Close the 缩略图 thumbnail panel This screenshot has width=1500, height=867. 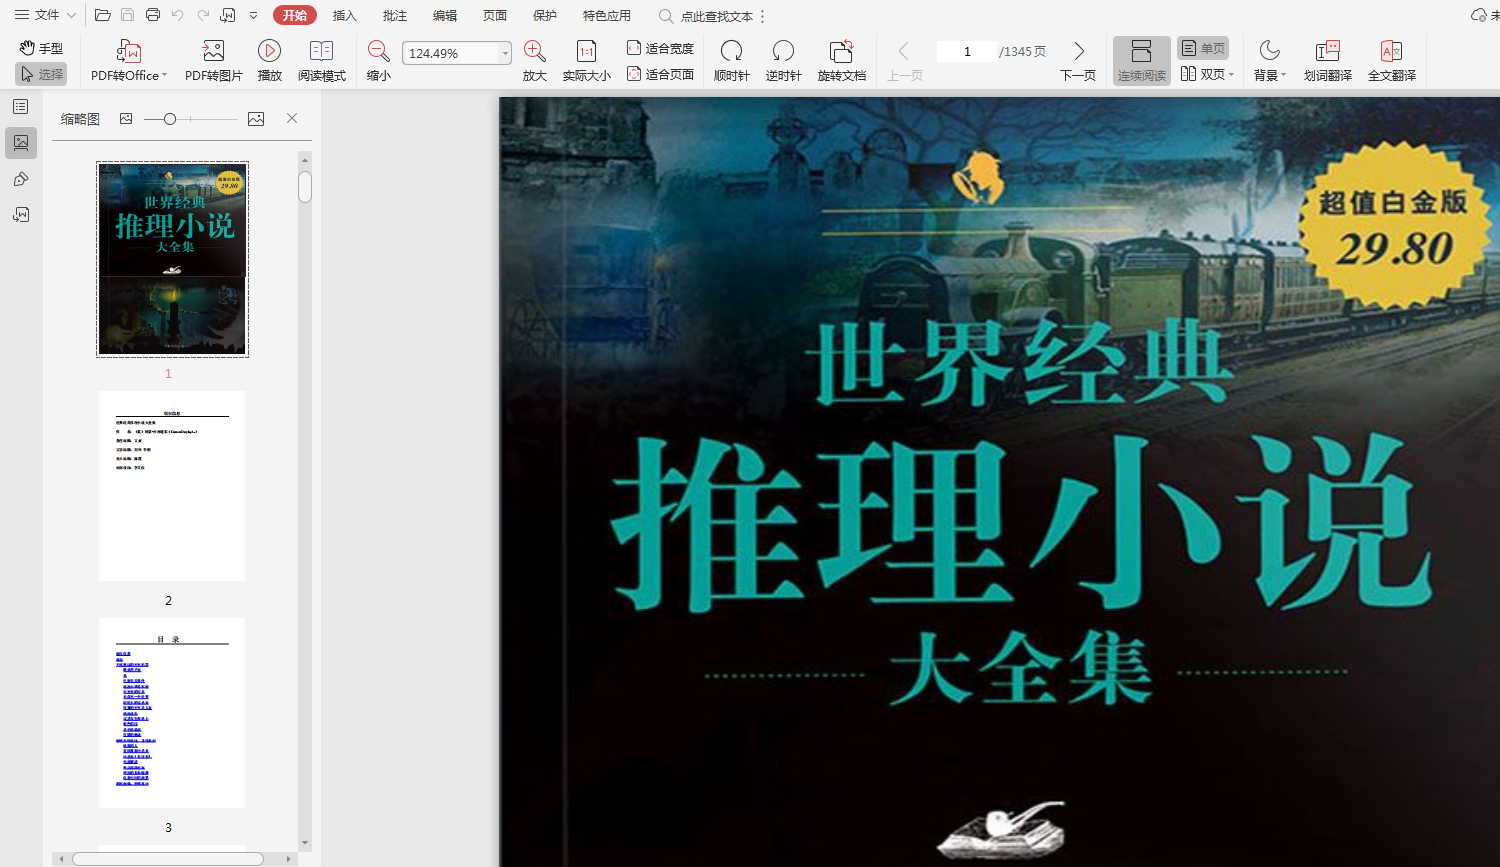click(292, 118)
